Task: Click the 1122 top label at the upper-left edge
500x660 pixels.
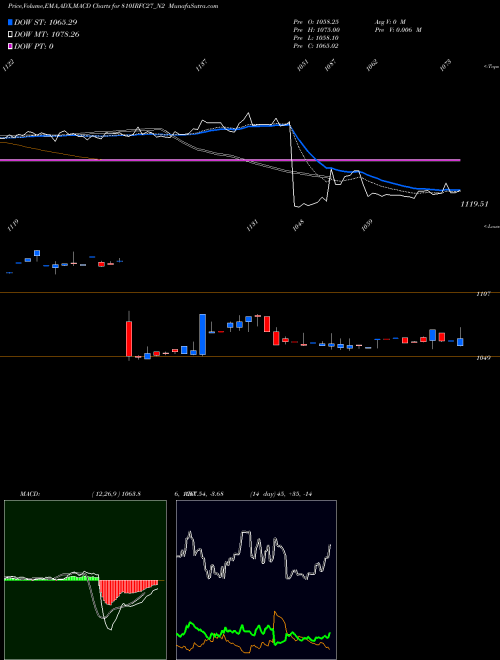Action: pyautogui.click(x=9, y=65)
